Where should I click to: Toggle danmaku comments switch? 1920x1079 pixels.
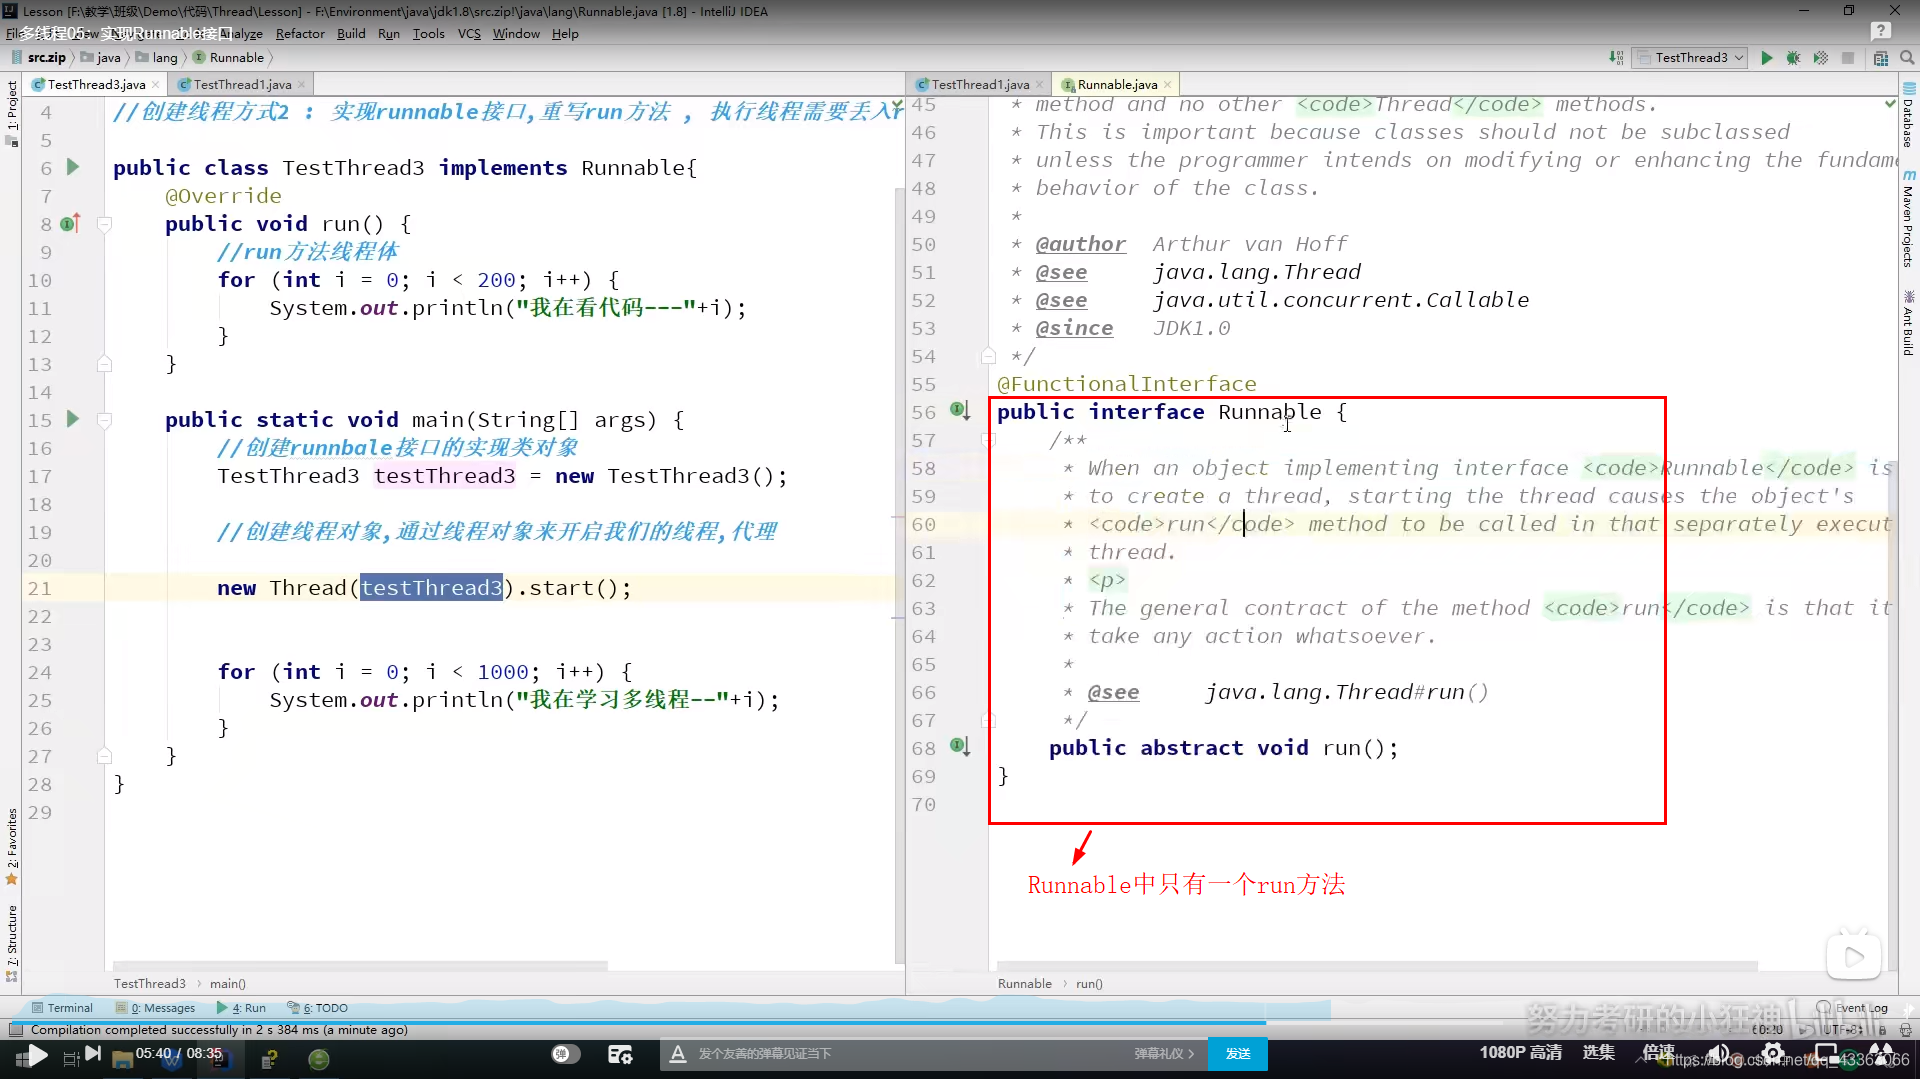click(x=566, y=1054)
